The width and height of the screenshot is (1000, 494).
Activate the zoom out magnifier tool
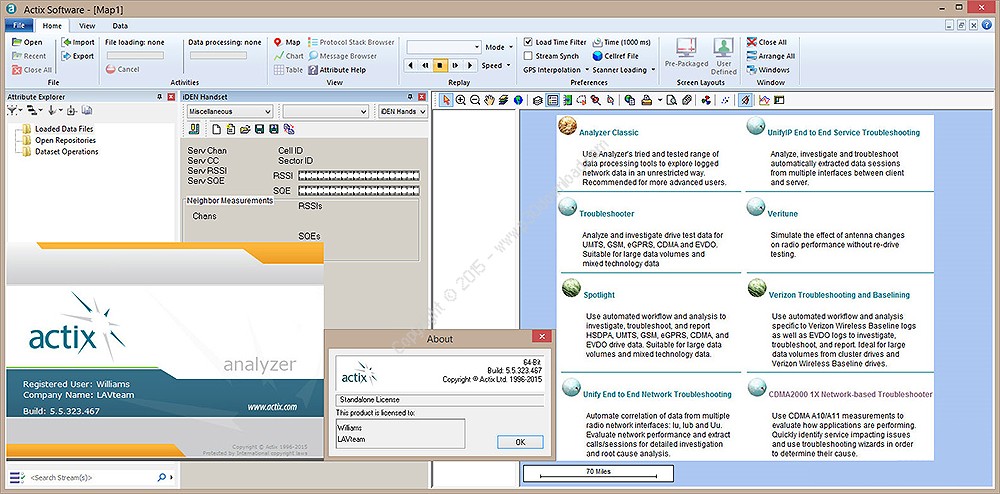coord(474,100)
